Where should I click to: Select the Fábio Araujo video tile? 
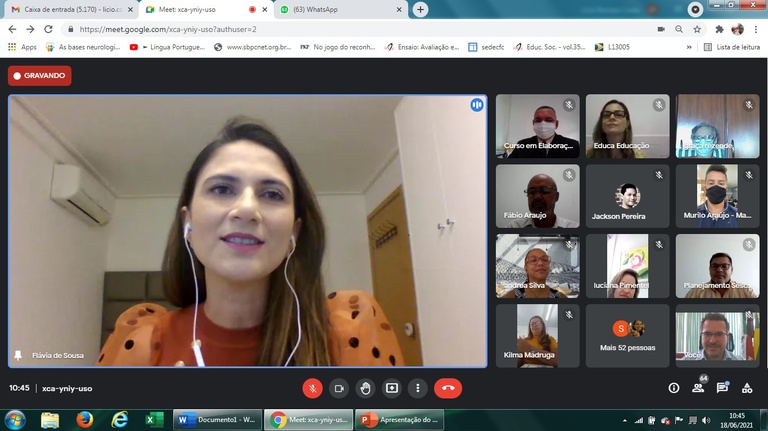[x=537, y=196]
